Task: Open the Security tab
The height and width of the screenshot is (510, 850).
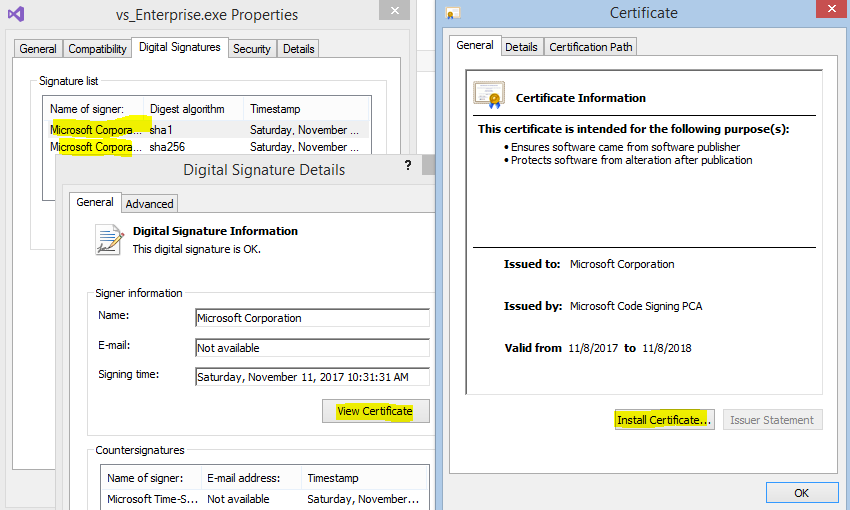Action: [252, 49]
